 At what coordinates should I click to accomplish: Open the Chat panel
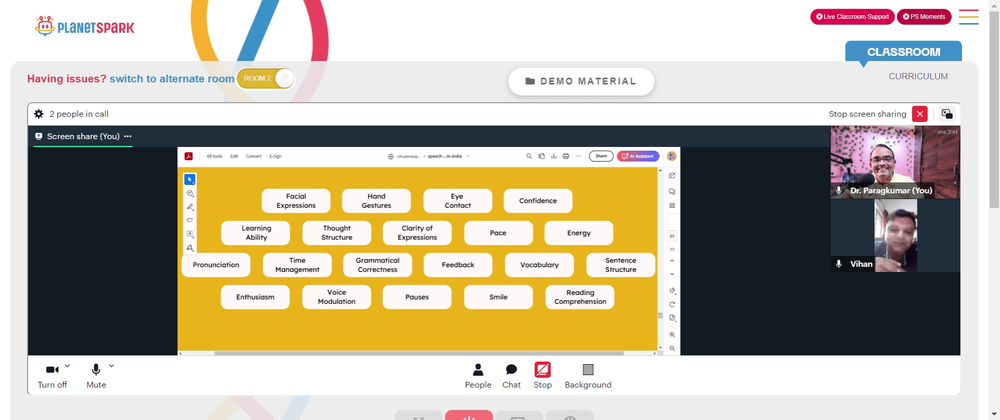click(511, 376)
